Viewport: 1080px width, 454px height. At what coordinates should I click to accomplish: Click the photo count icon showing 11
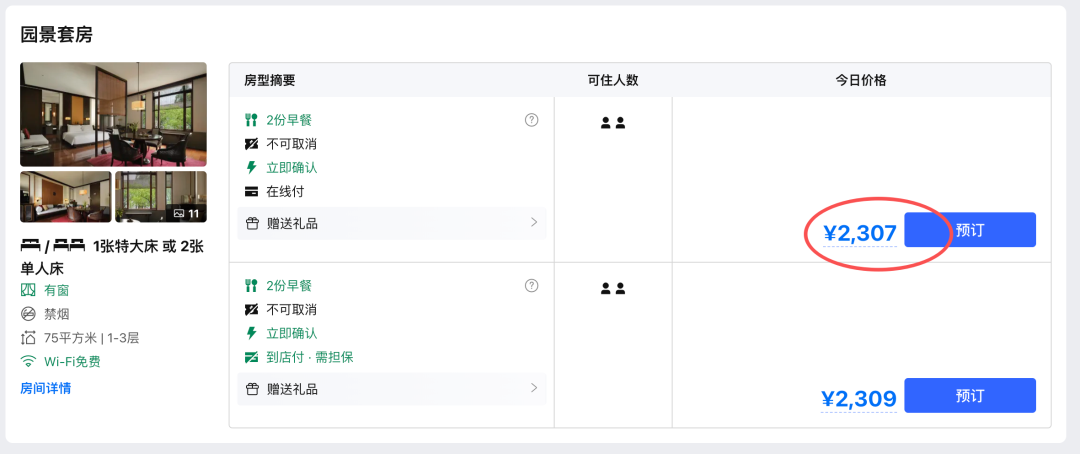click(x=179, y=213)
